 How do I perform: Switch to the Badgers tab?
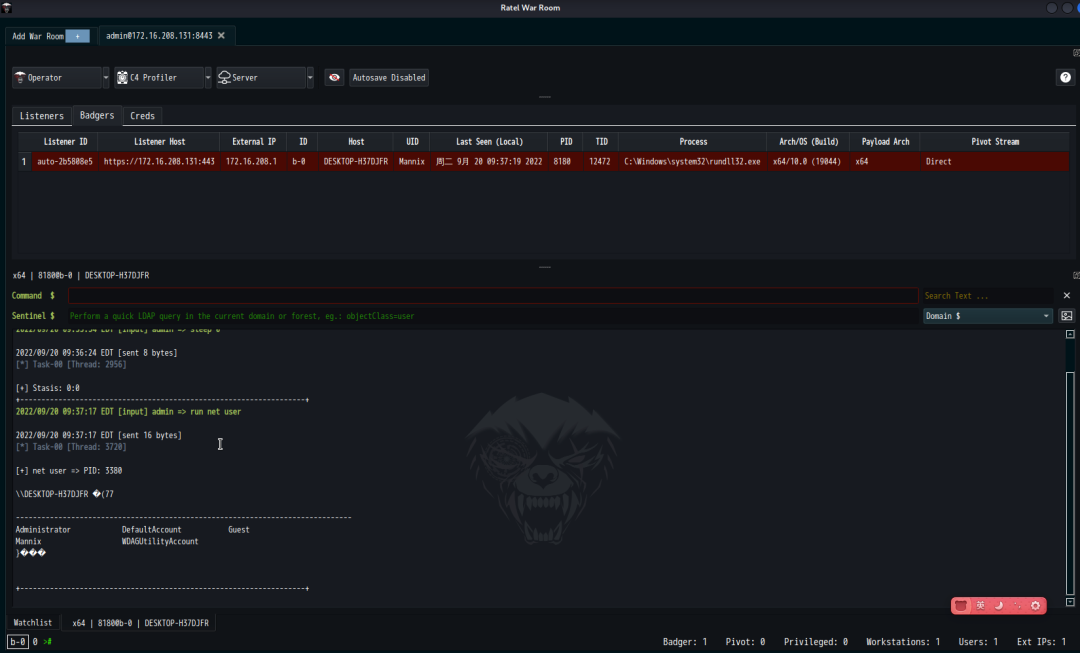[96, 115]
